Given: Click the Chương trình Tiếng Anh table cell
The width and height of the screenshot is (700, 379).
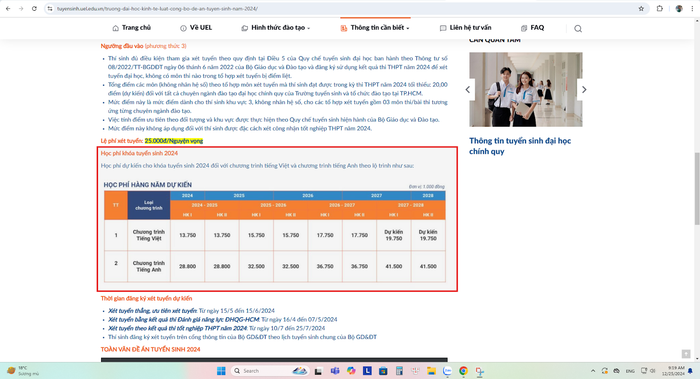Looking at the screenshot, I should pyautogui.click(x=149, y=267).
